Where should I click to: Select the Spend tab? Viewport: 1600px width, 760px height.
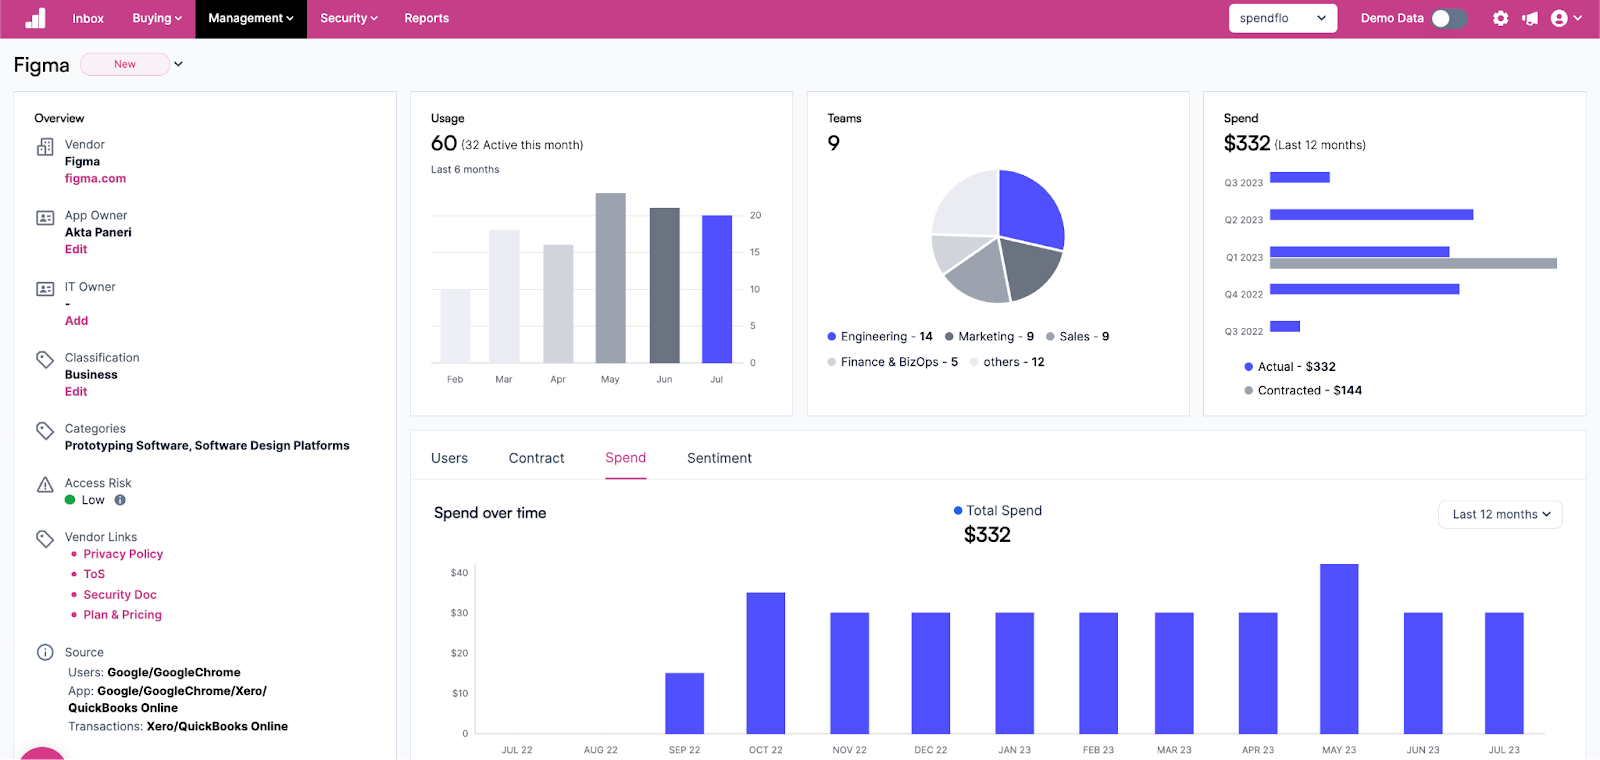click(625, 458)
